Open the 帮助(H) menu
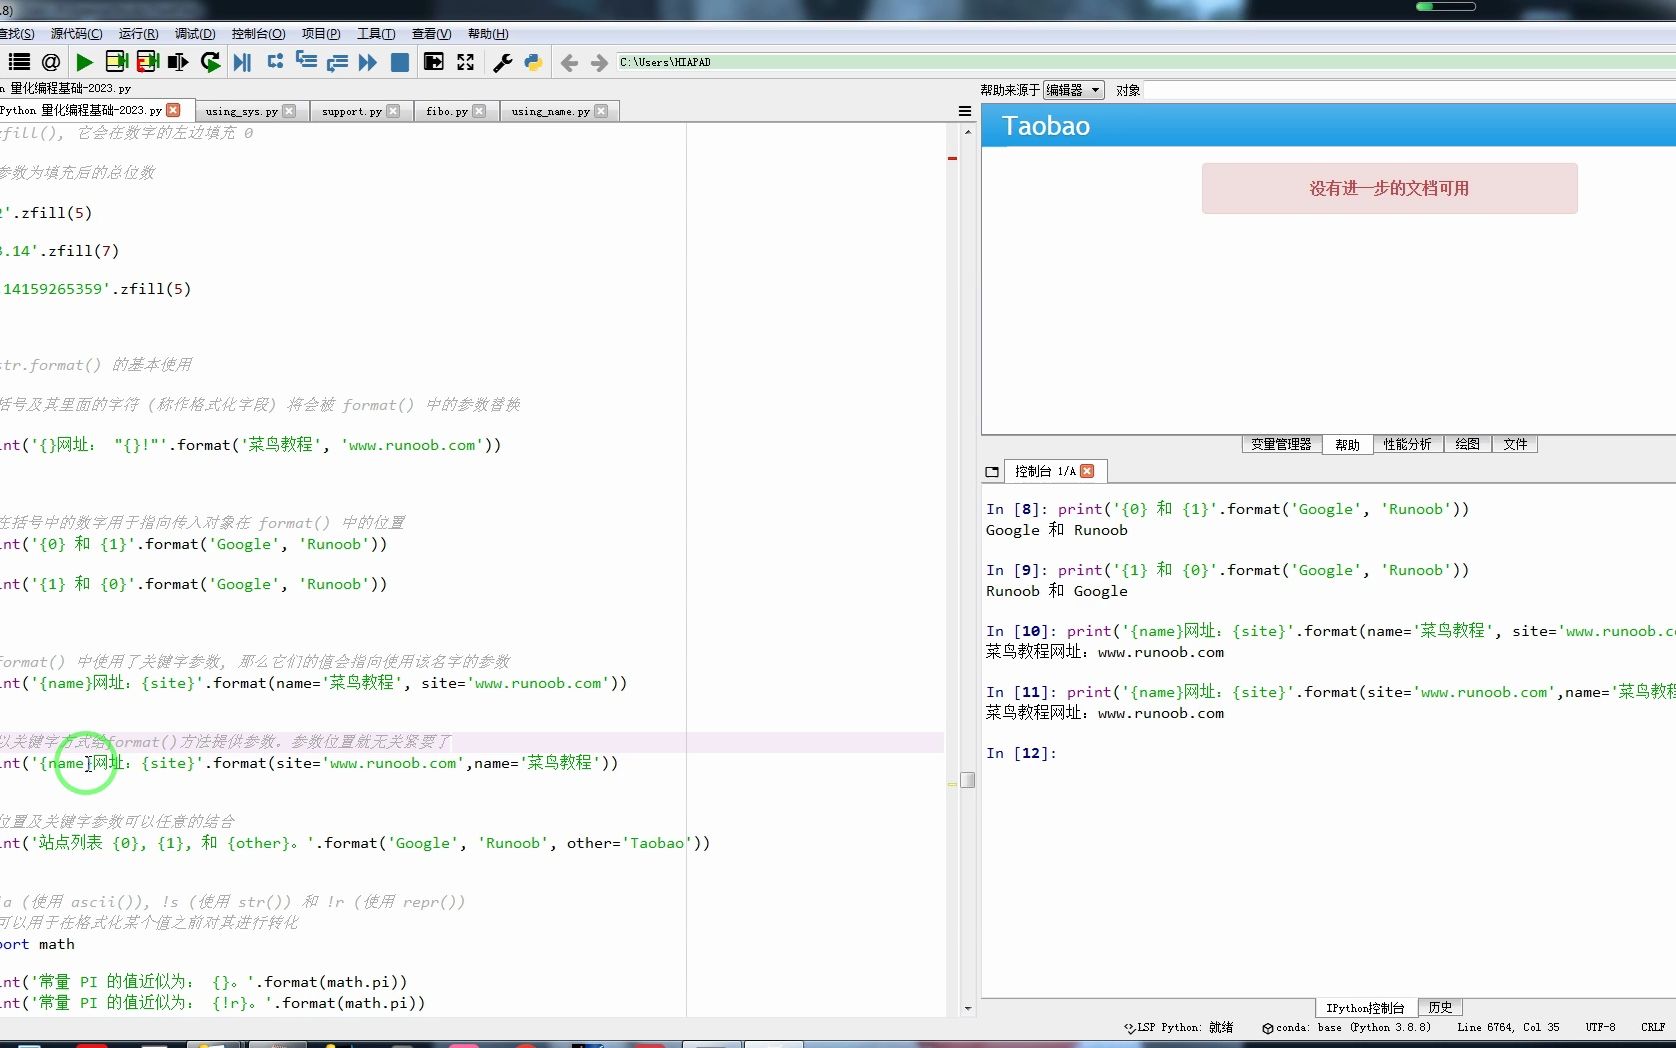Image resolution: width=1676 pixels, height=1048 pixels. [488, 34]
